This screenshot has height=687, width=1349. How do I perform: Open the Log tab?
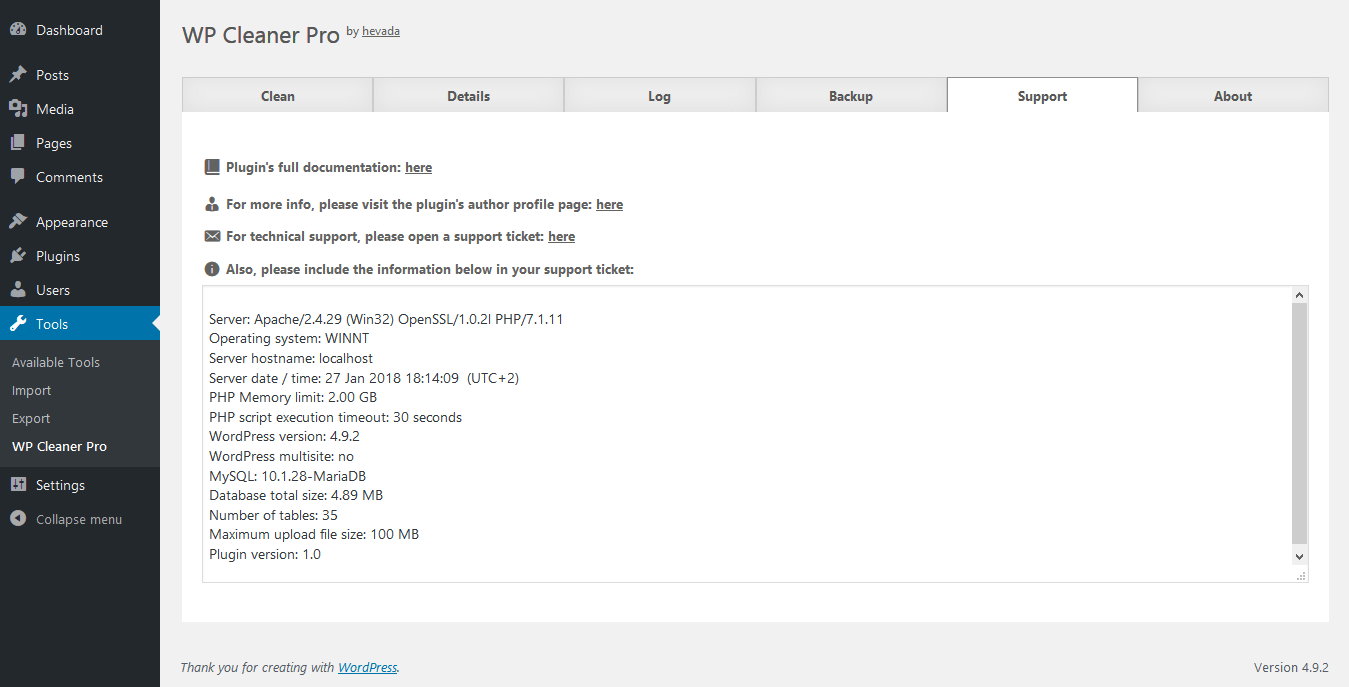659,95
